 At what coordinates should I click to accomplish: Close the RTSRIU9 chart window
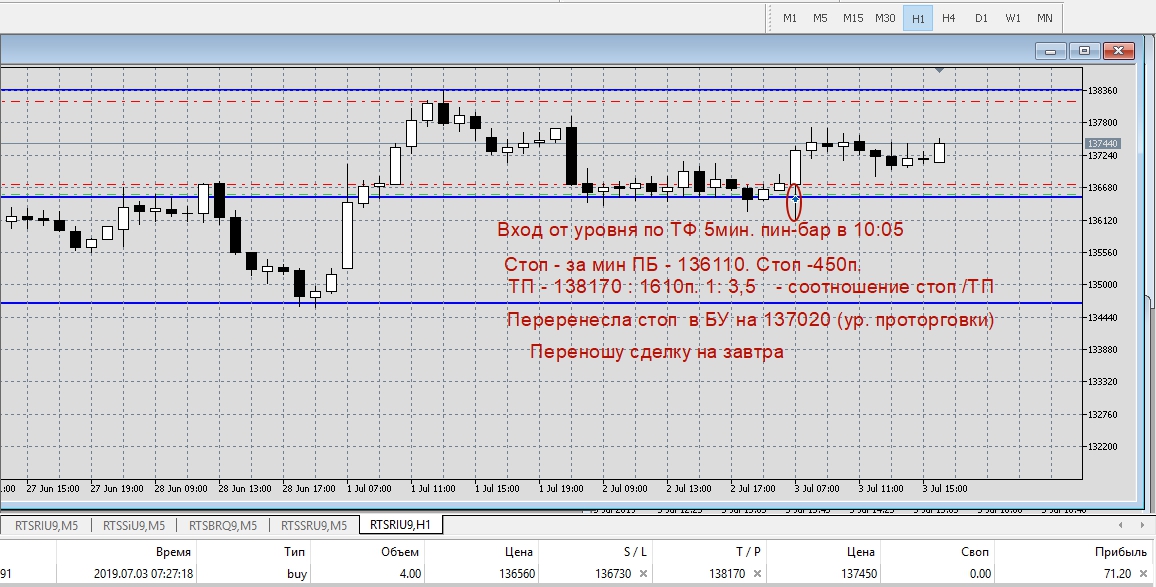coord(1118,51)
